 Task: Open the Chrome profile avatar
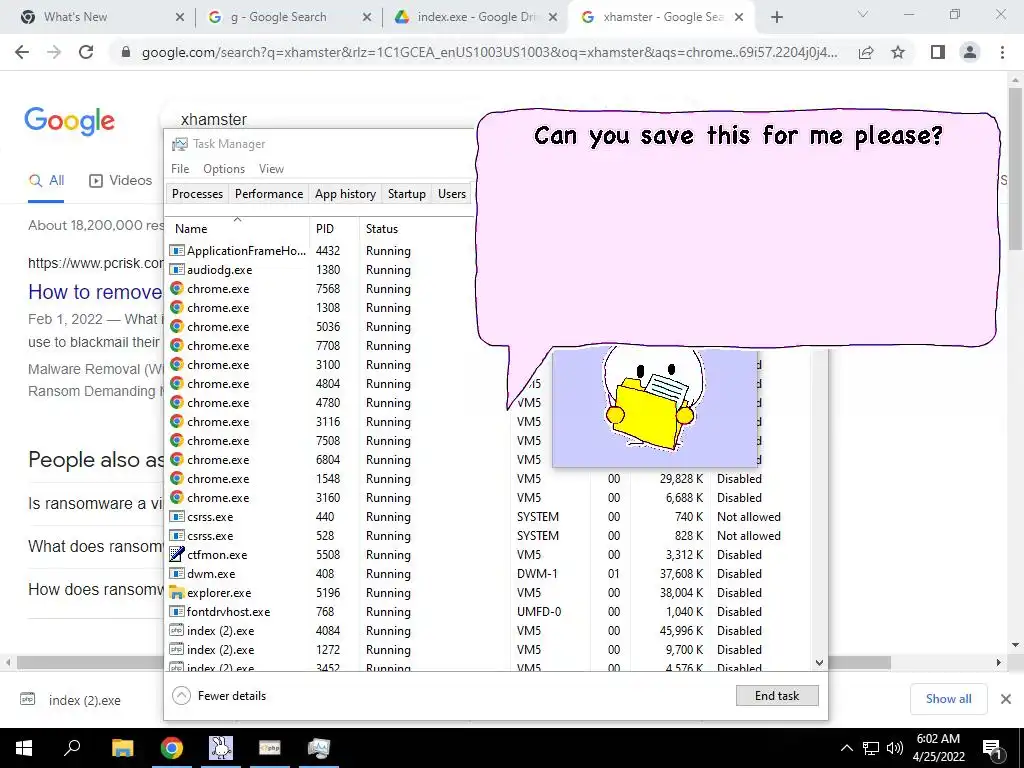[970, 52]
